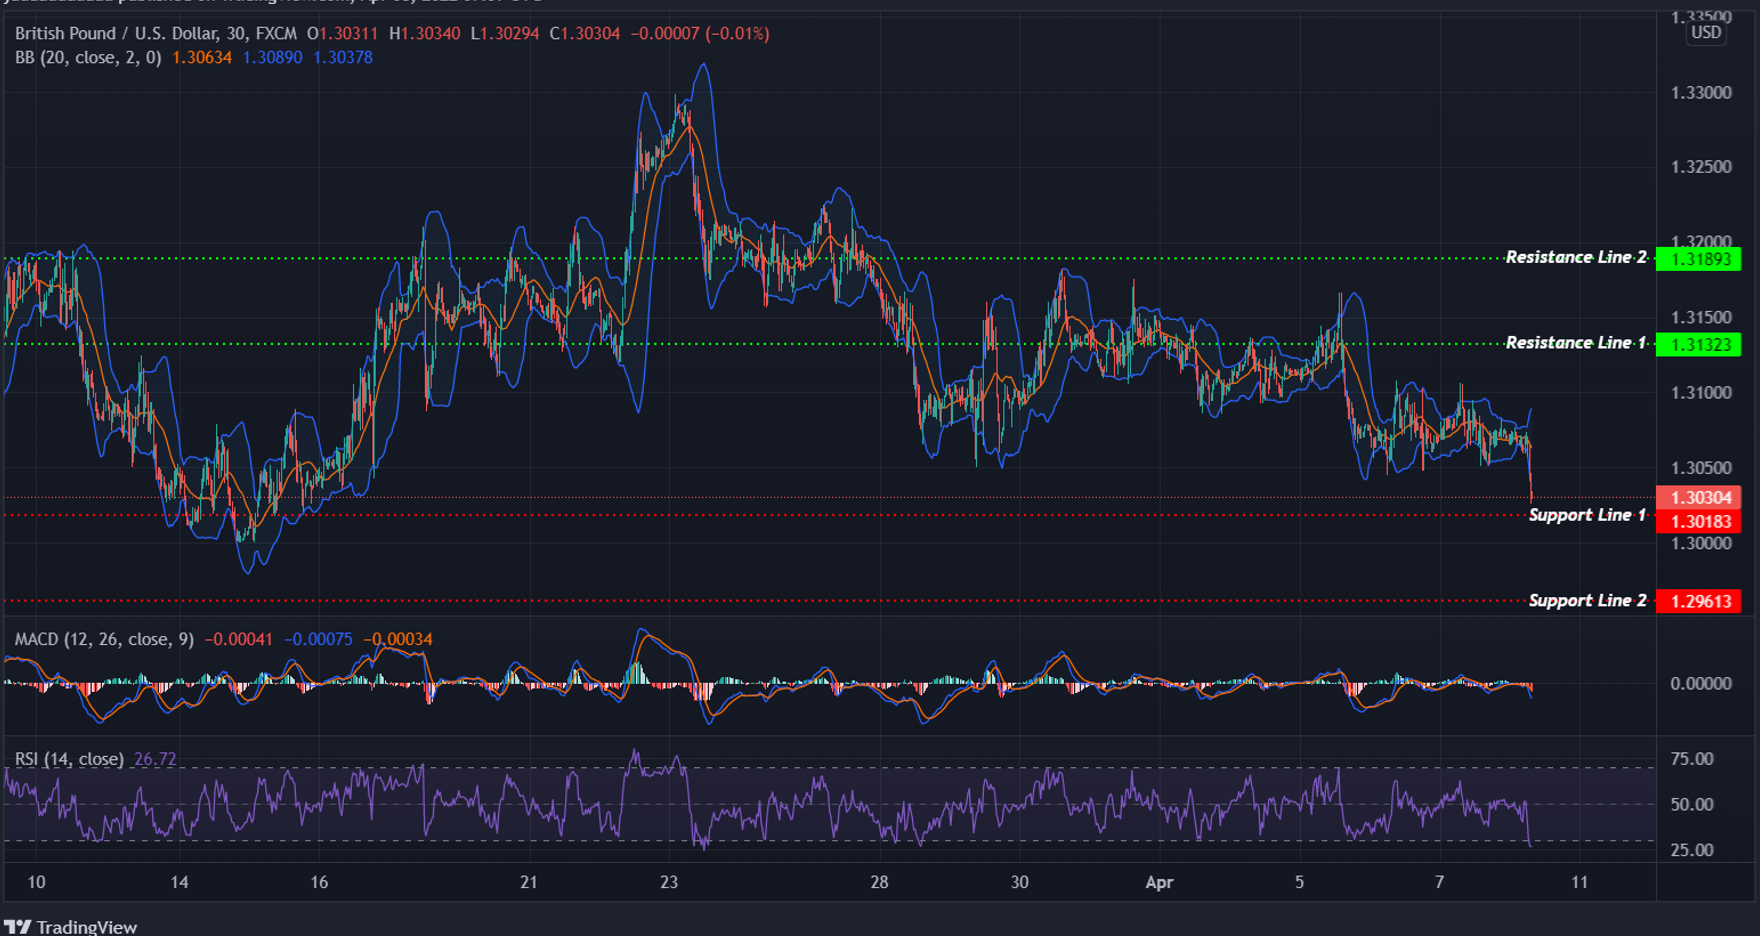Select the BB (20, close, 2, 0) indicator label
The image size is (1760, 936).
click(x=90, y=57)
